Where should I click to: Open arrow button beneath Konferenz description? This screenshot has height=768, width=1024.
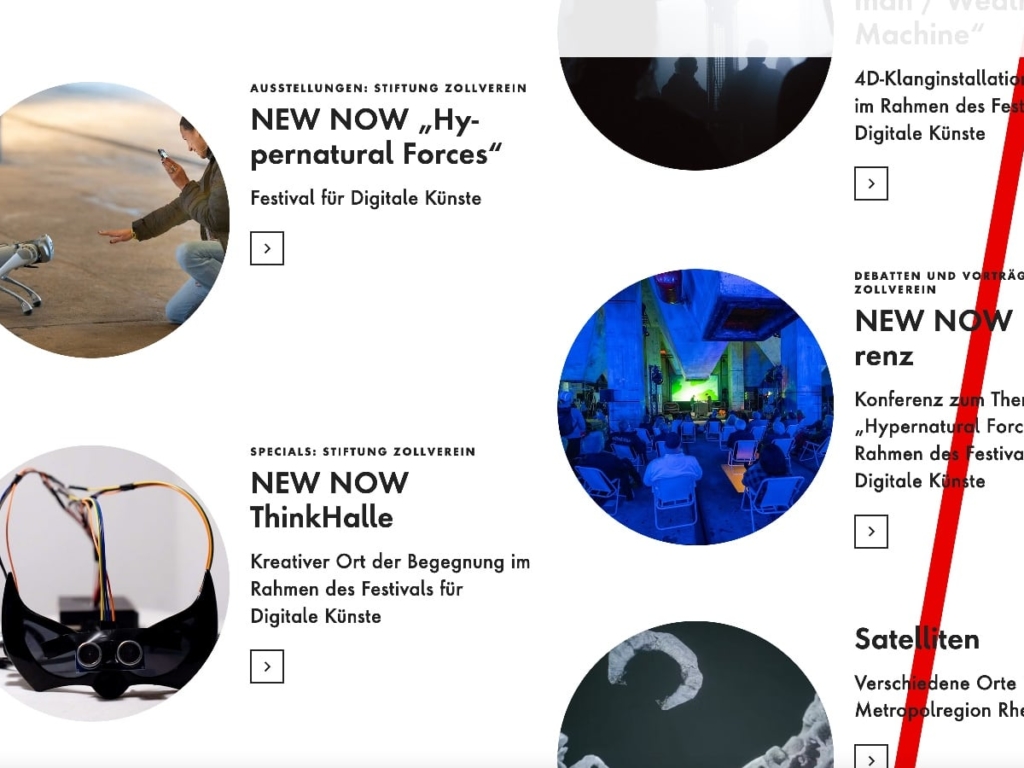click(x=871, y=531)
